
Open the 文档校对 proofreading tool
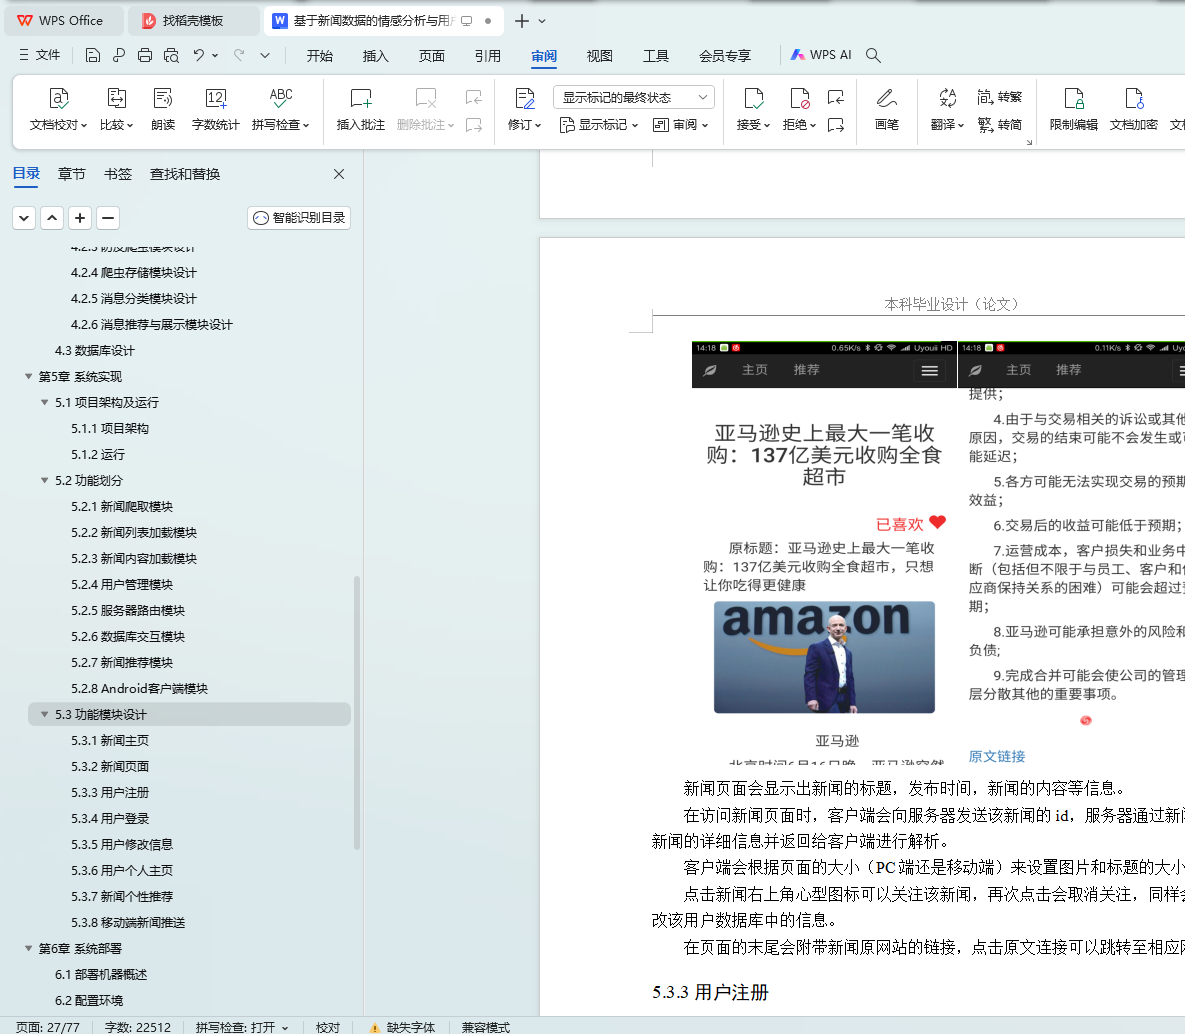[58, 110]
